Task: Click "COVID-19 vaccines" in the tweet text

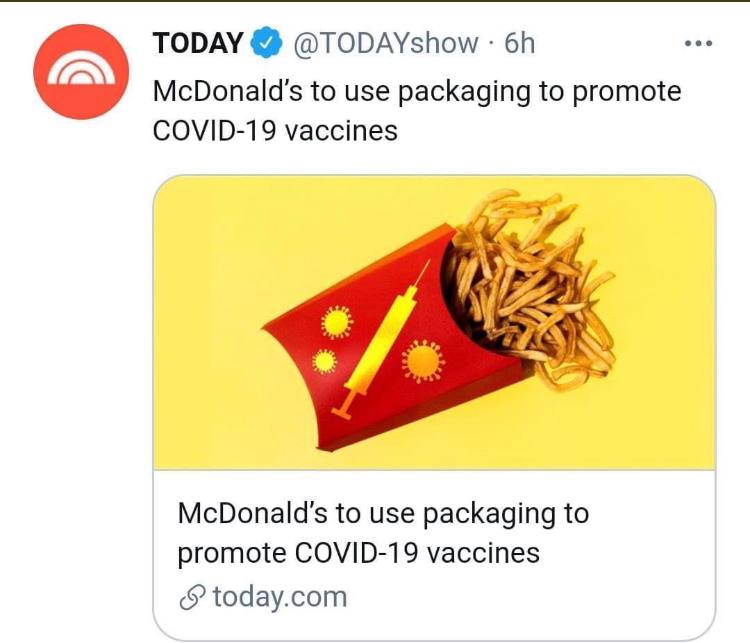Action: [275, 131]
